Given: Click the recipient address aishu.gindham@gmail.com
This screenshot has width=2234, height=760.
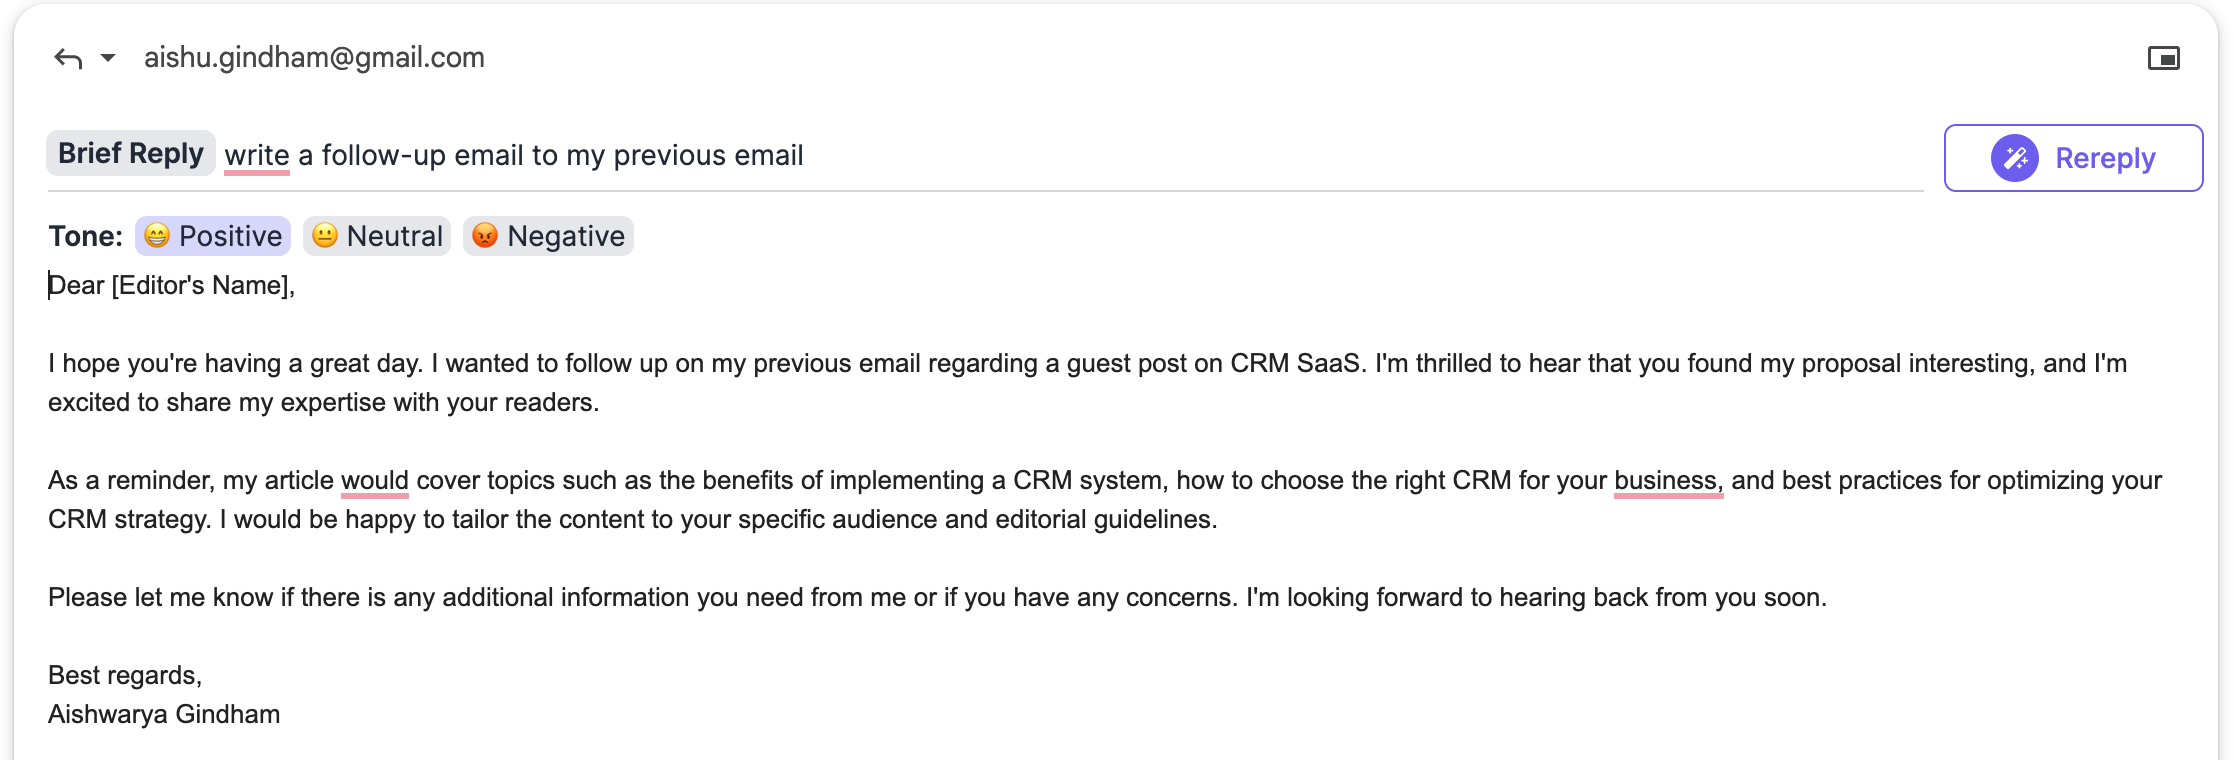Looking at the screenshot, I should click(x=314, y=58).
